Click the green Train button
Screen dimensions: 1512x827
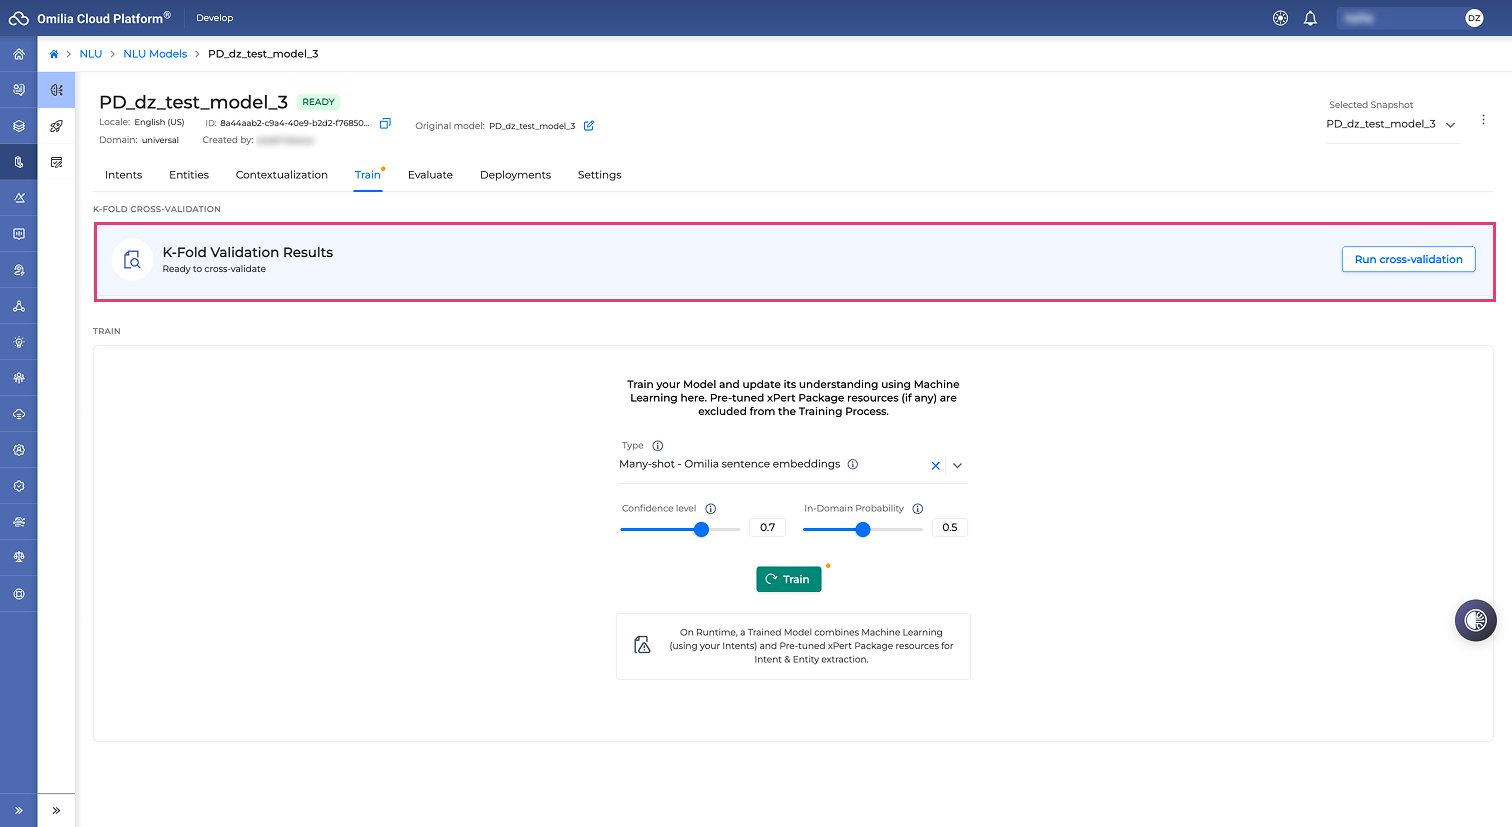pos(789,579)
